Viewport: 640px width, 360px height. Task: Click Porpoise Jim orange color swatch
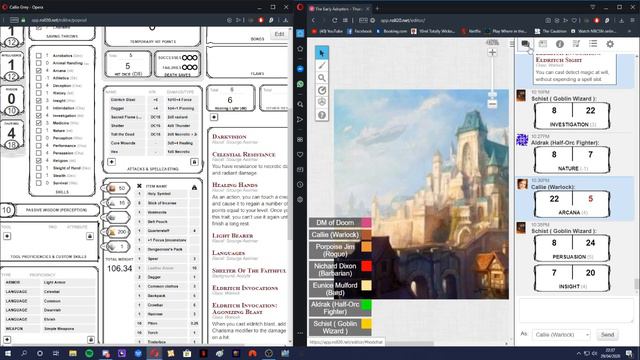(x=366, y=247)
